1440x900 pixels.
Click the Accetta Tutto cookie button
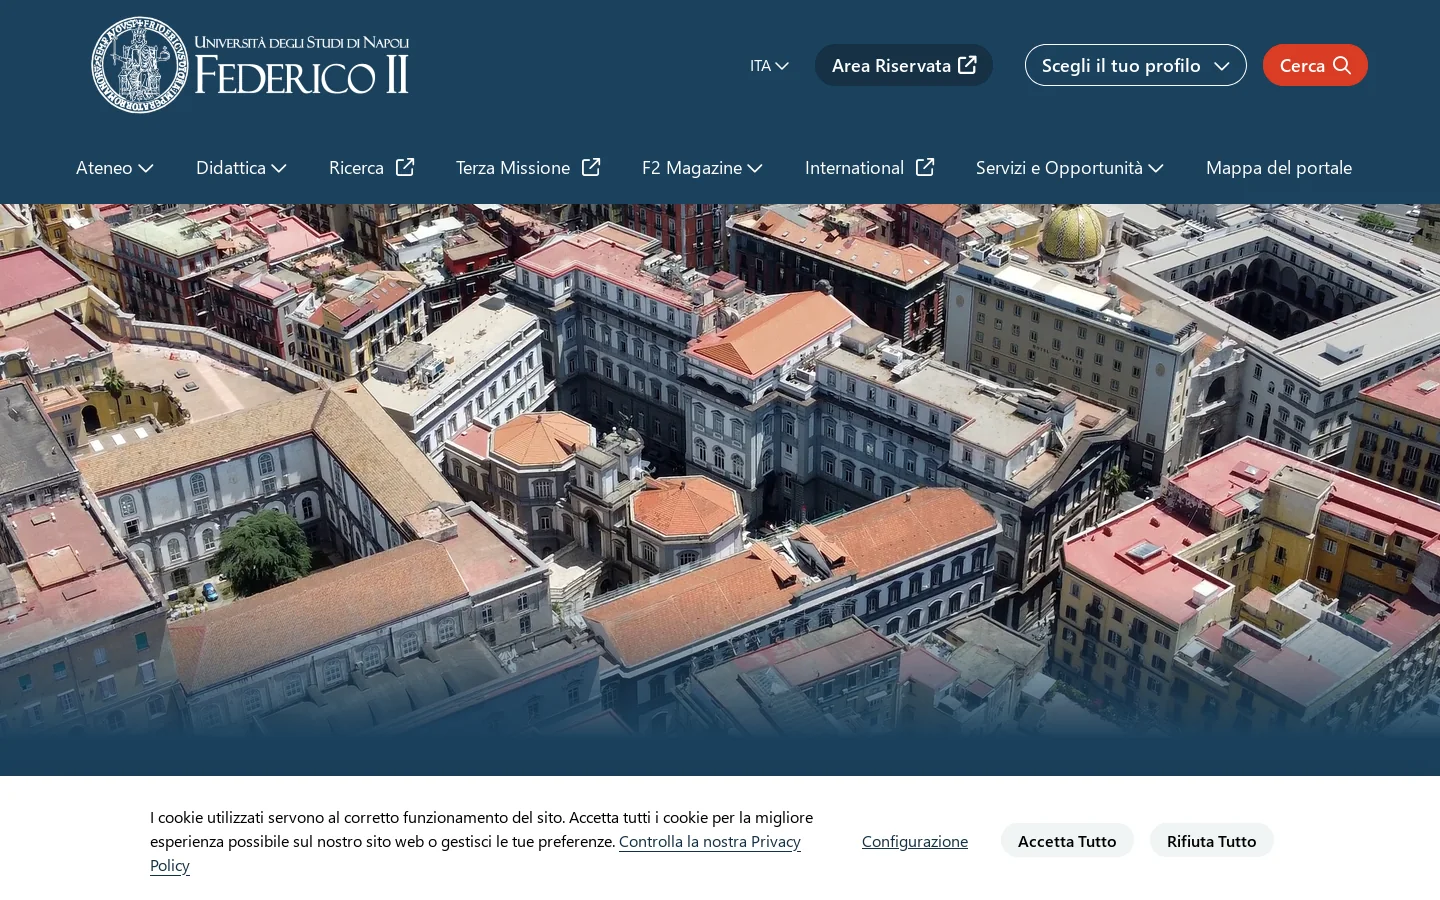tap(1067, 841)
